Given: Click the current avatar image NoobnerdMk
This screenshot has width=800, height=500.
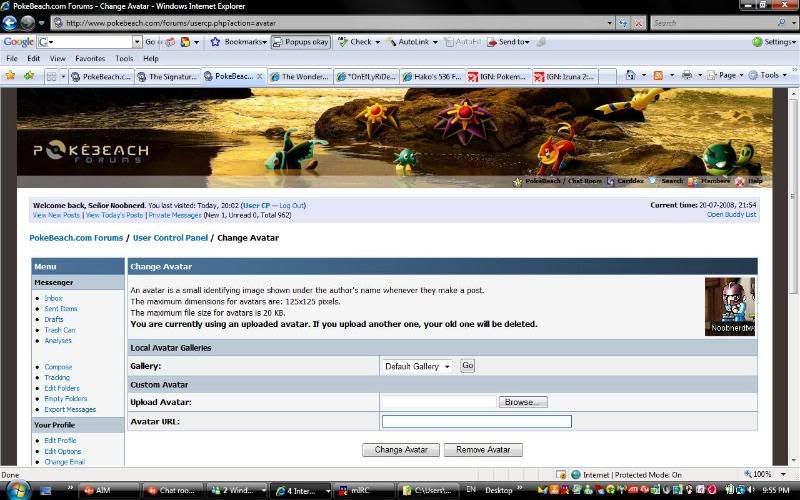Looking at the screenshot, I should (730, 307).
